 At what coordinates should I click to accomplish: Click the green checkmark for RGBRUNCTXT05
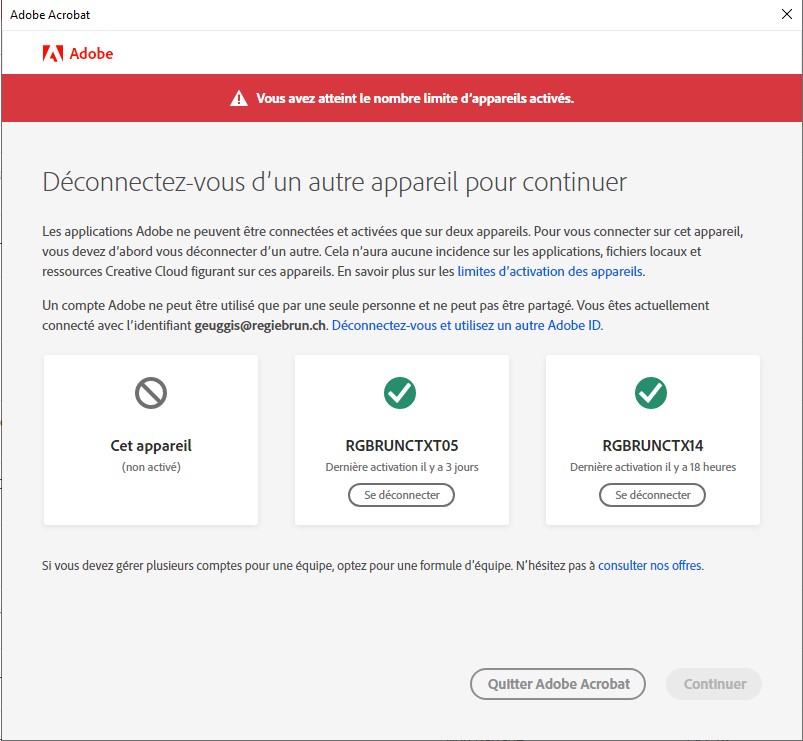coord(400,394)
